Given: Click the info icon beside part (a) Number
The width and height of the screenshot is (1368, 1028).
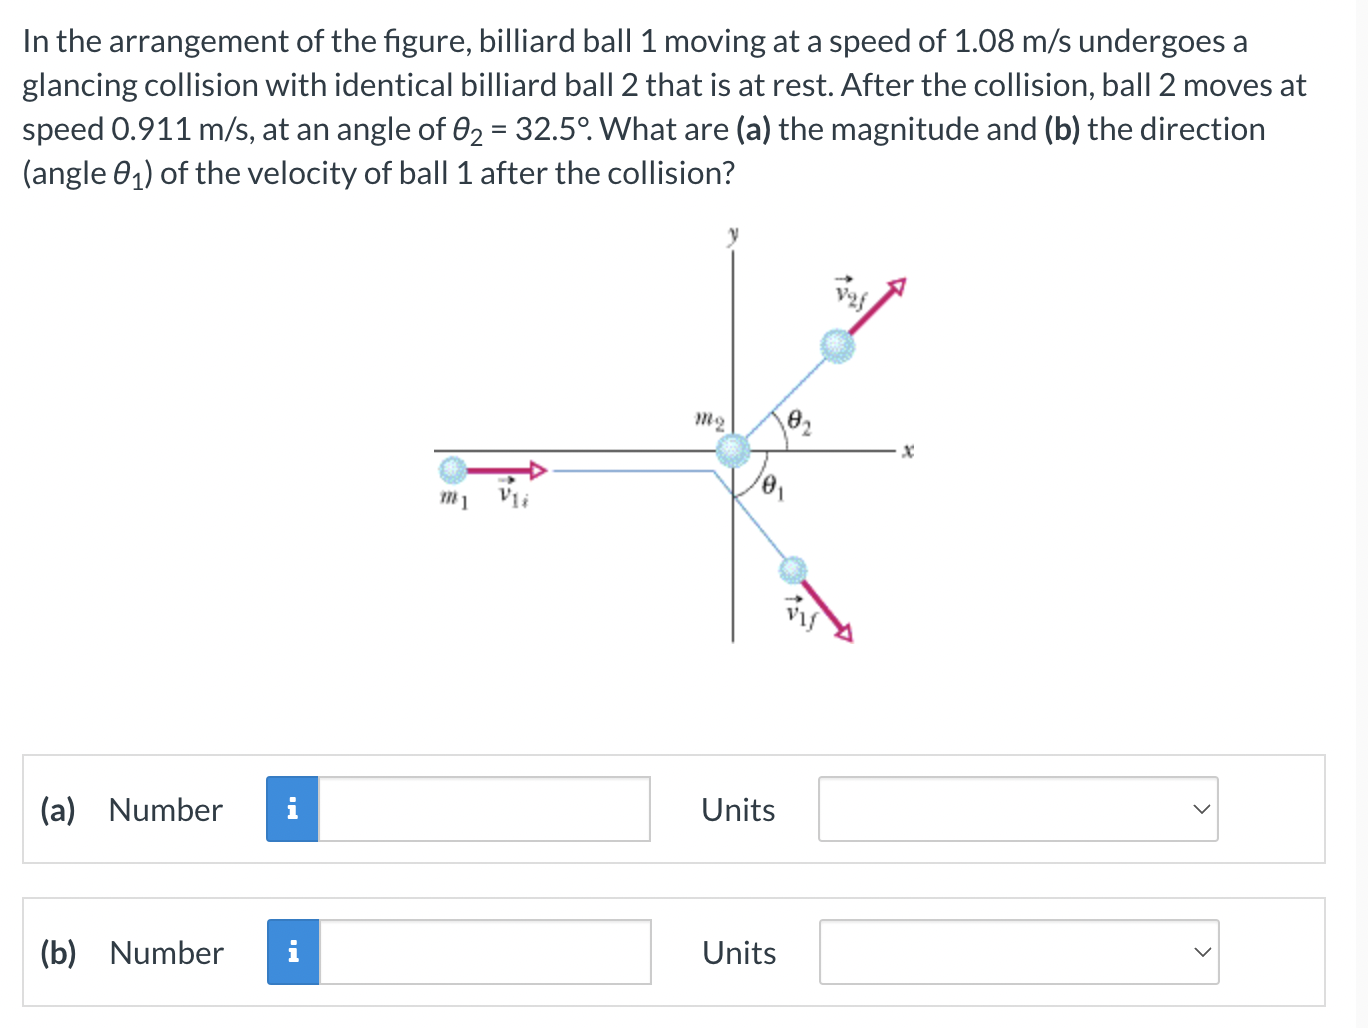Looking at the screenshot, I should click(292, 809).
